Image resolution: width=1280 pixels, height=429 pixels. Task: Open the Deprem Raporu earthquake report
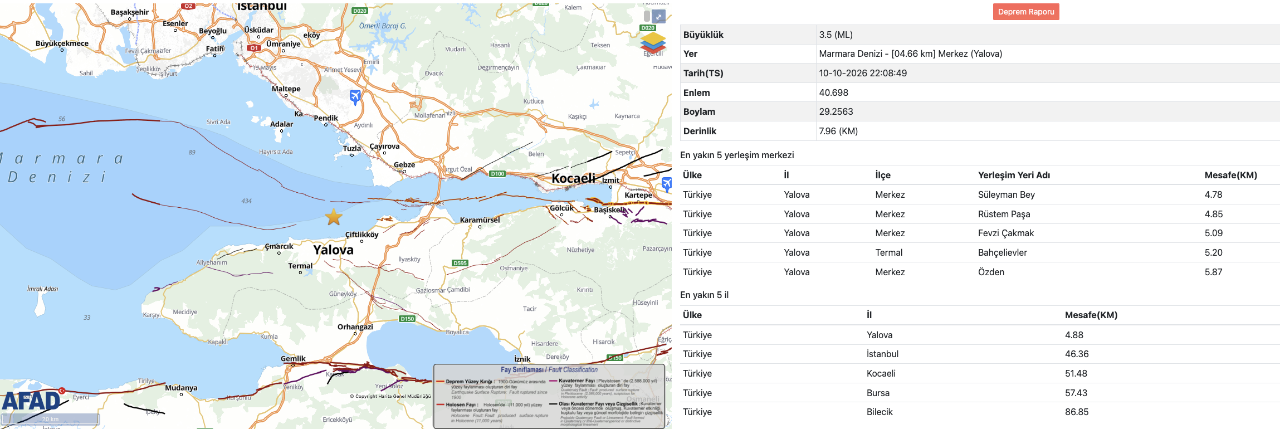1026,12
